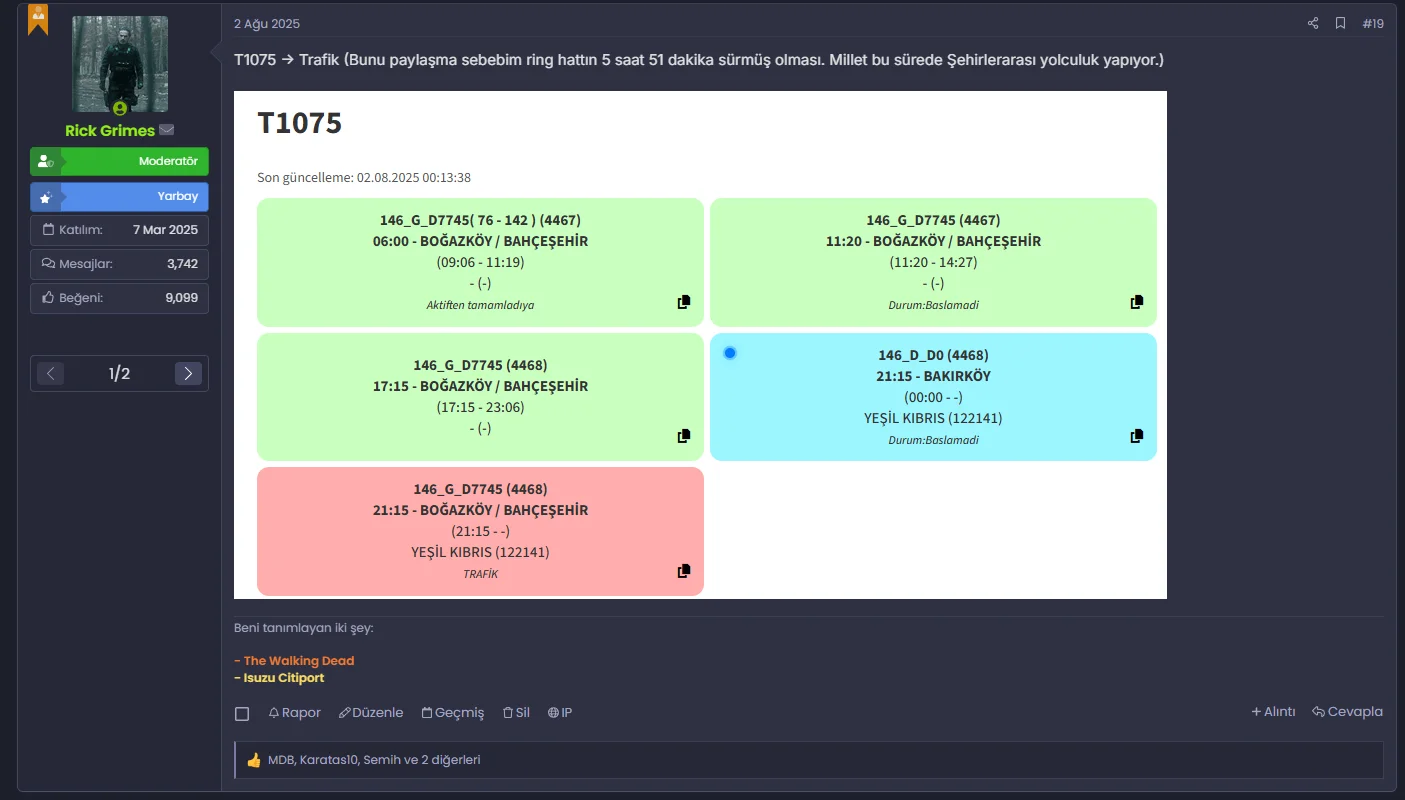Go to next page in the 1/2 pager
The image size is (1405, 800).
click(188, 374)
